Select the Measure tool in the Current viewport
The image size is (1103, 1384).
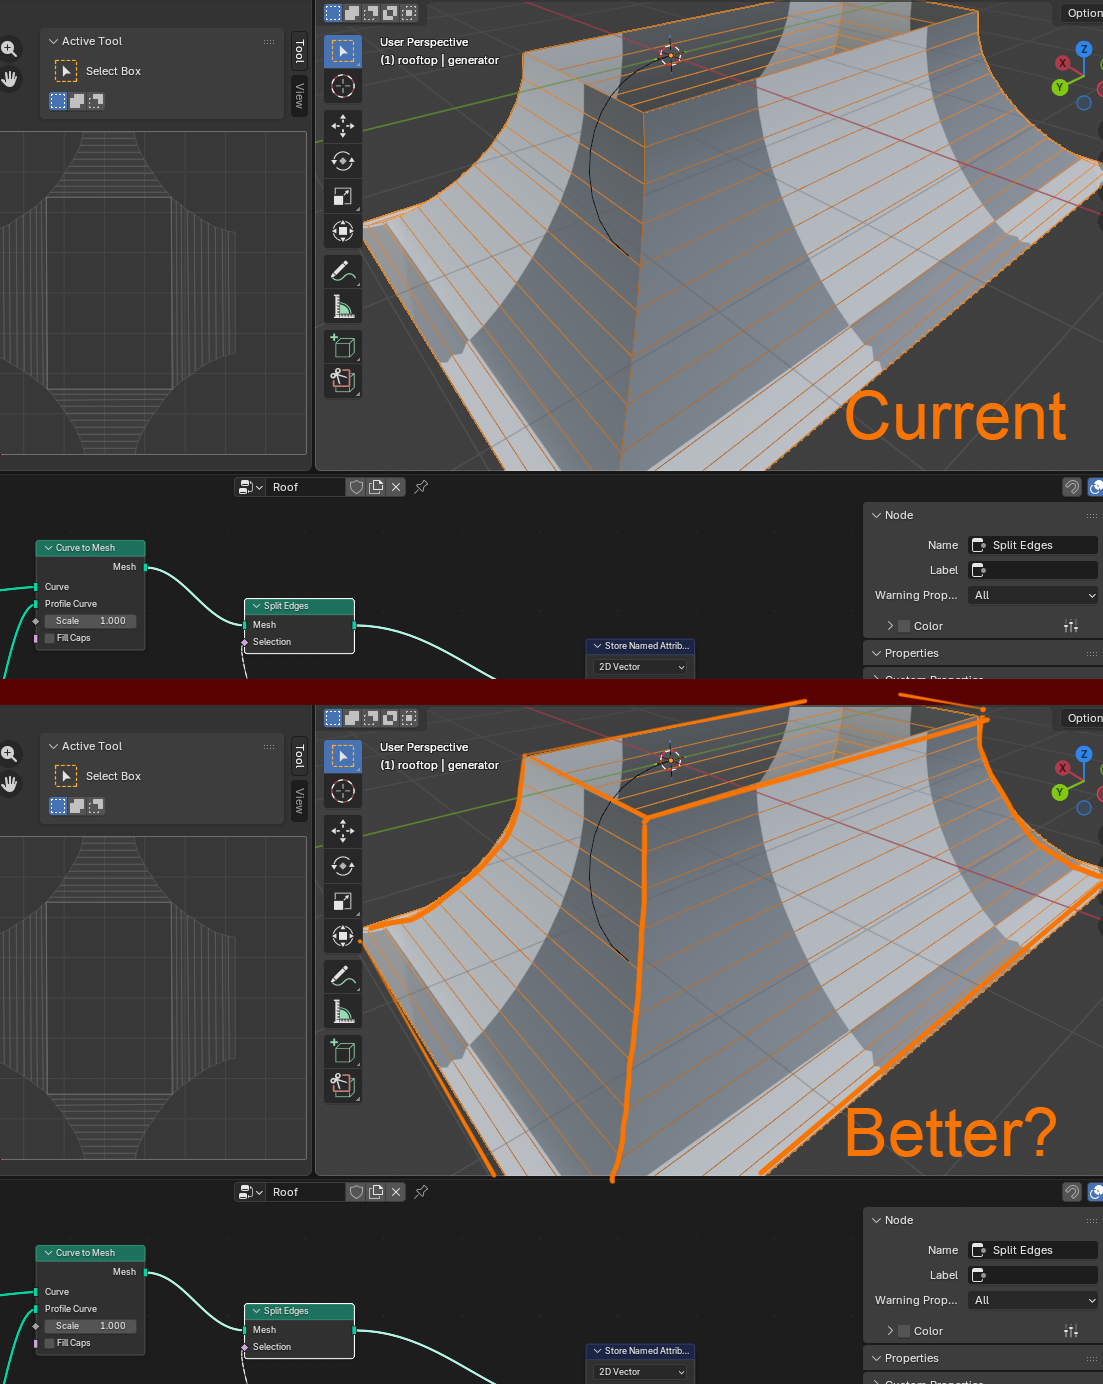pyautogui.click(x=343, y=306)
